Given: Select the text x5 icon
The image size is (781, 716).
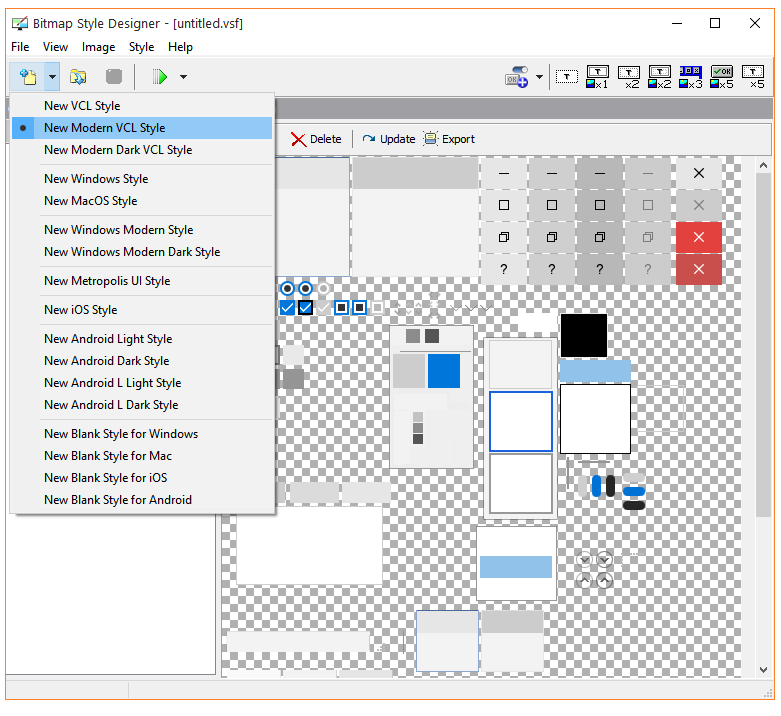Looking at the screenshot, I should pos(753,77).
